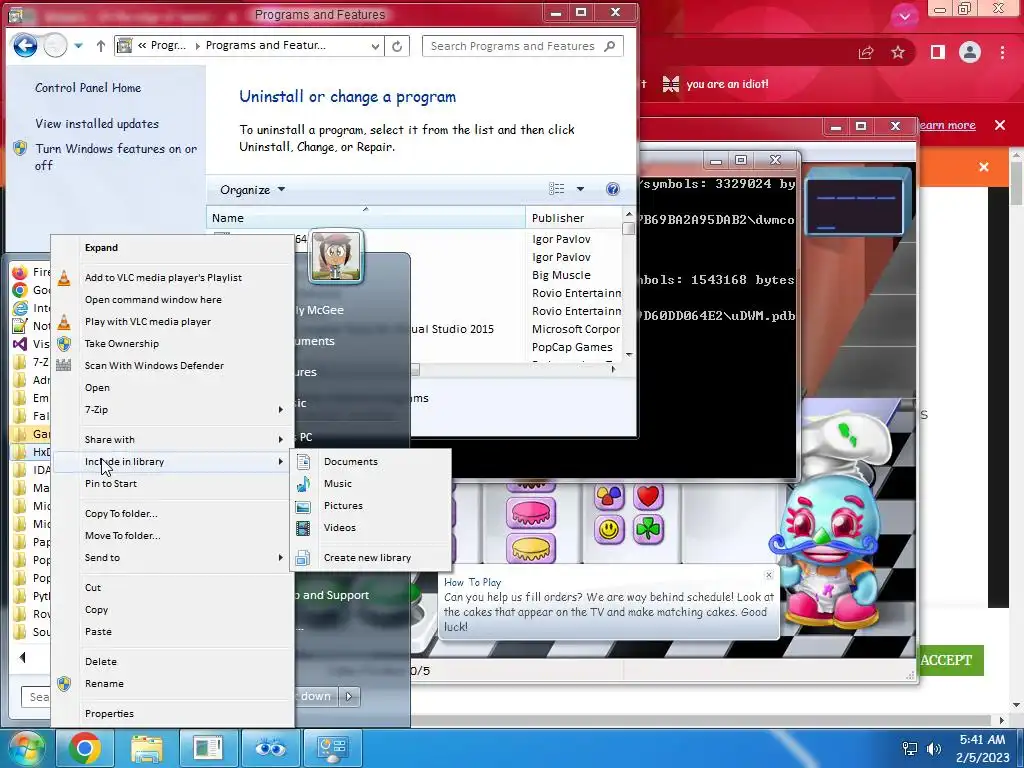Select the pink frosting cake layer
Viewport: 1024px width, 768px height.
531,513
